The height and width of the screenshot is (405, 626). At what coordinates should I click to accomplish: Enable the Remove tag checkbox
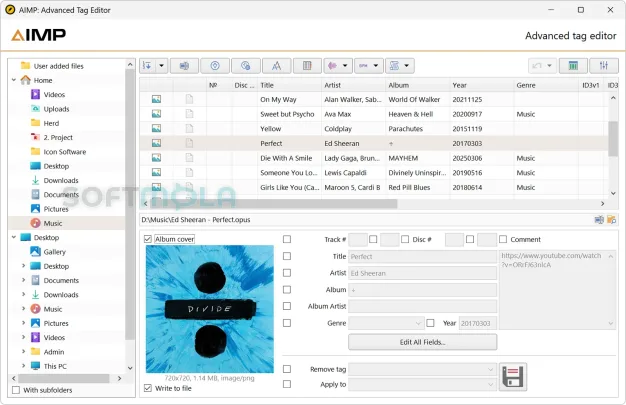coord(287,369)
